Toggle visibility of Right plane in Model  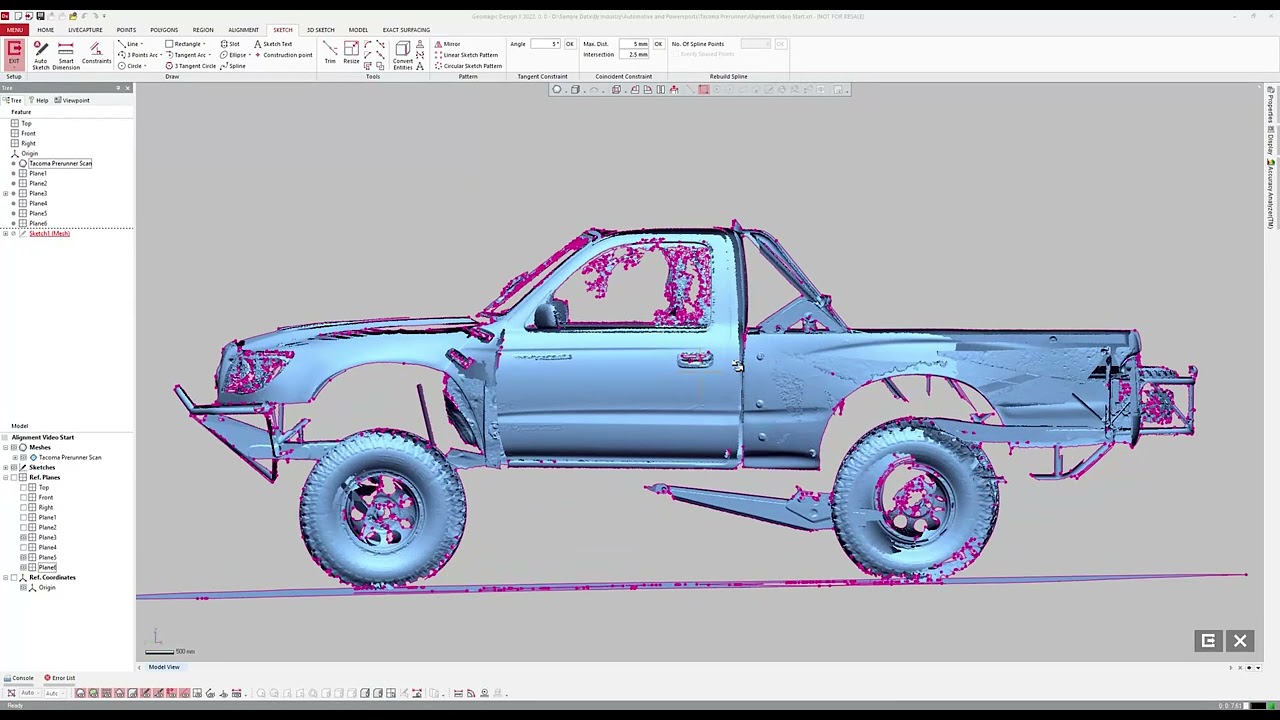coord(24,507)
